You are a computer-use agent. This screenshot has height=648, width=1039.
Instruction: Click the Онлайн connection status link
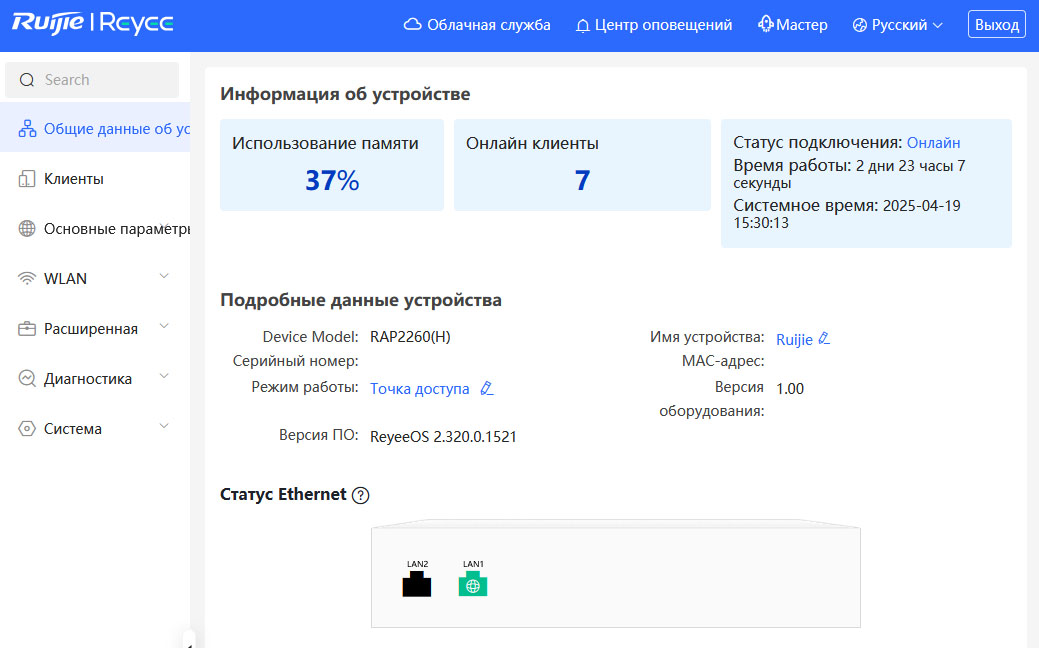(933, 143)
